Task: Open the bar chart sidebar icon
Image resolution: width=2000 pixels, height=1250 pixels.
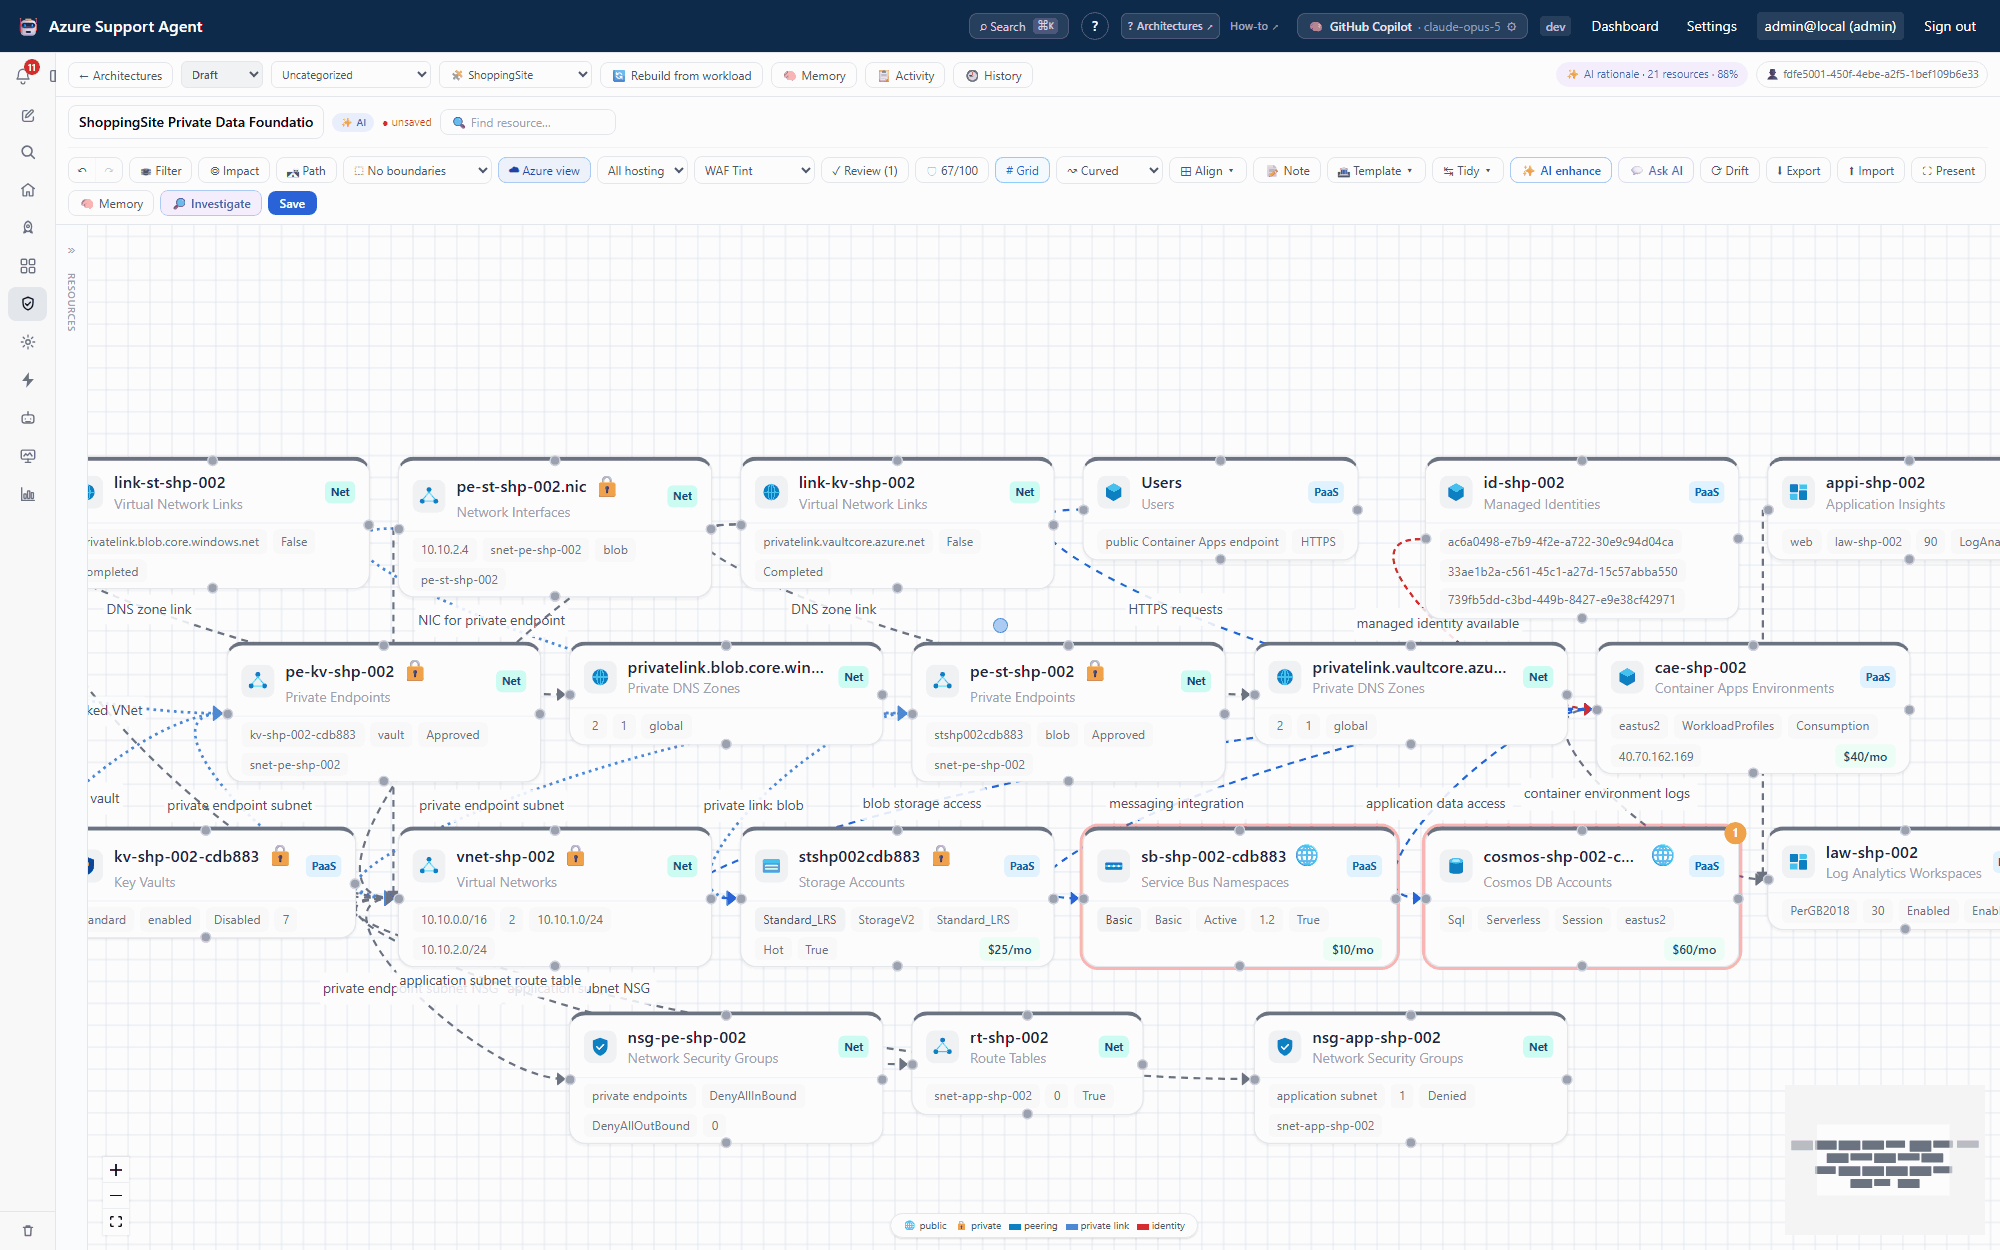Action: click(28, 494)
